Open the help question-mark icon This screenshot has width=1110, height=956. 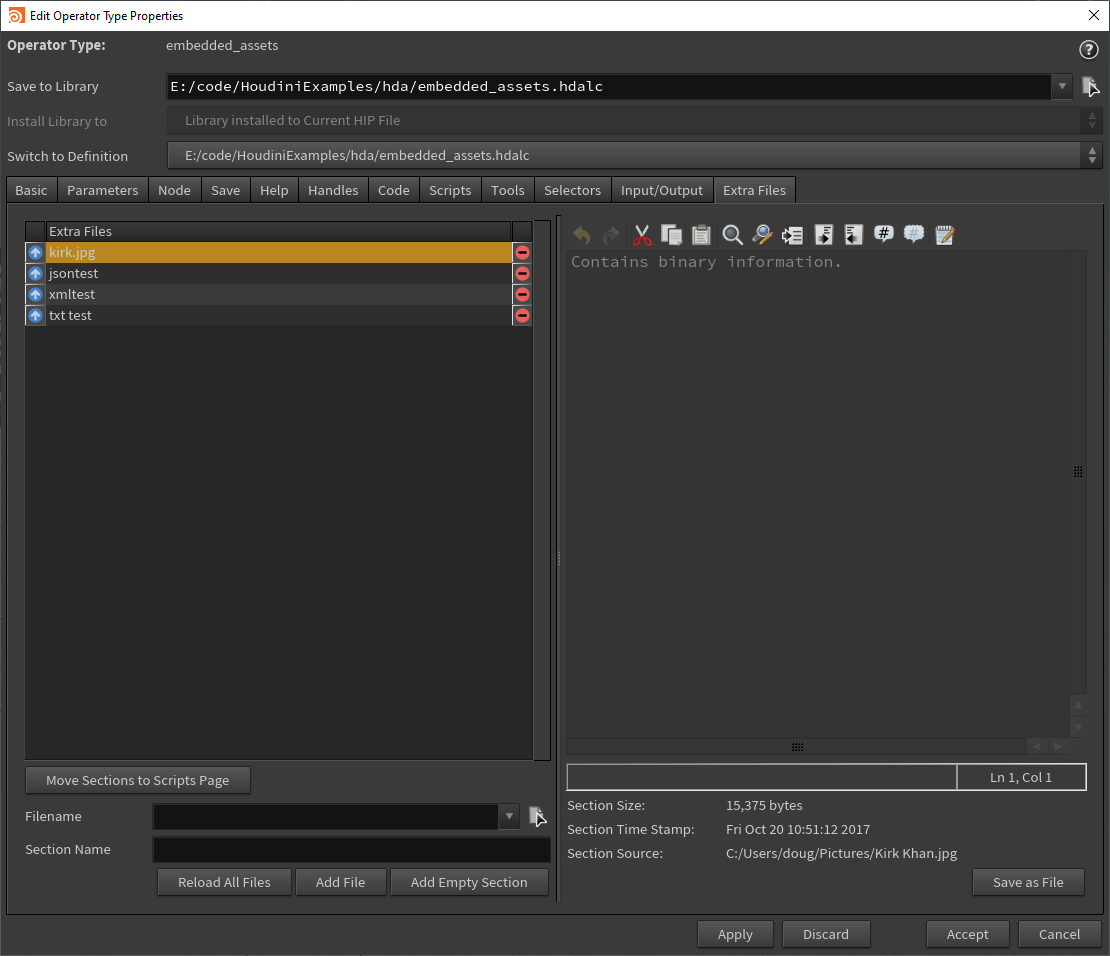click(x=1088, y=49)
